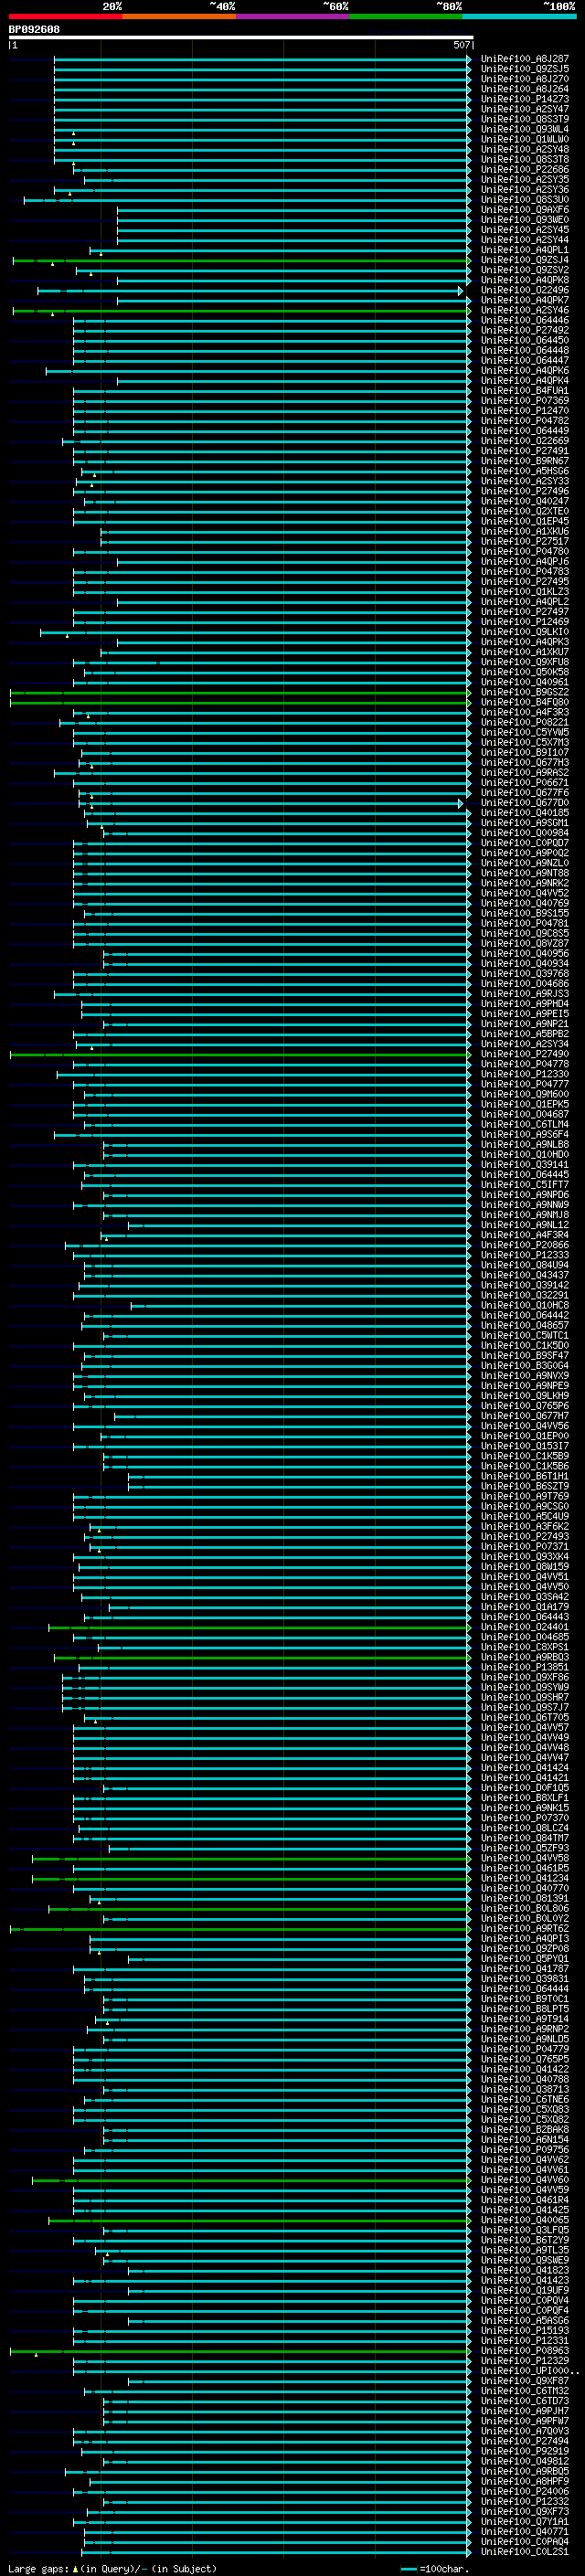This screenshot has width=585, height=2576.
Task: Click hit label UniRef100_C6TM32
Action: tap(525, 2391)
